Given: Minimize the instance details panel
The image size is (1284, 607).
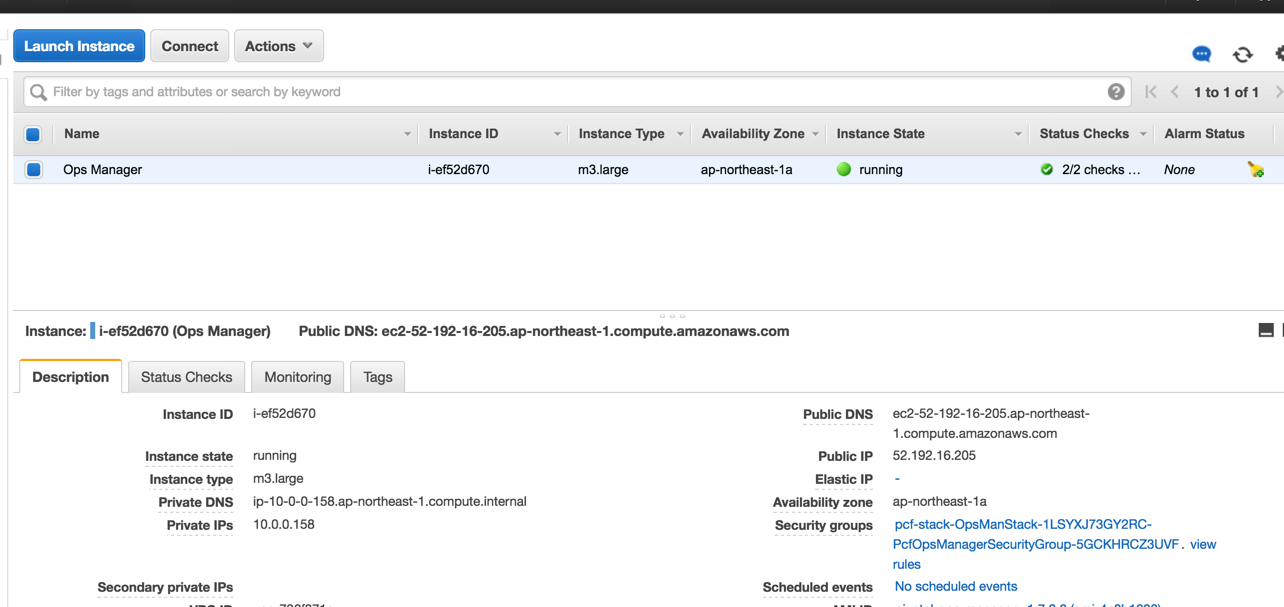Looking at the screenshot, I should click(1265, 331).
